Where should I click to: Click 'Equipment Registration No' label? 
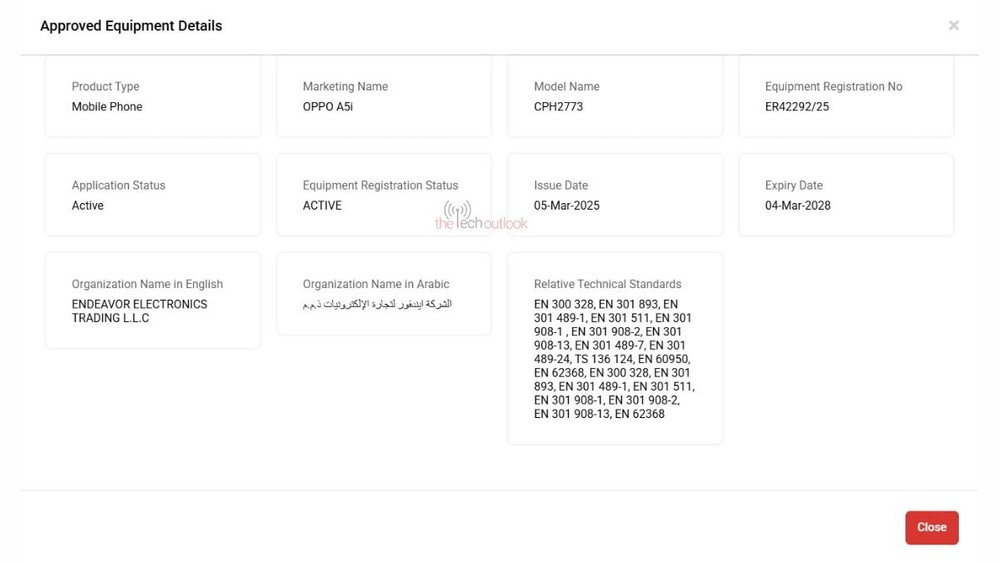tap(834, 86)
